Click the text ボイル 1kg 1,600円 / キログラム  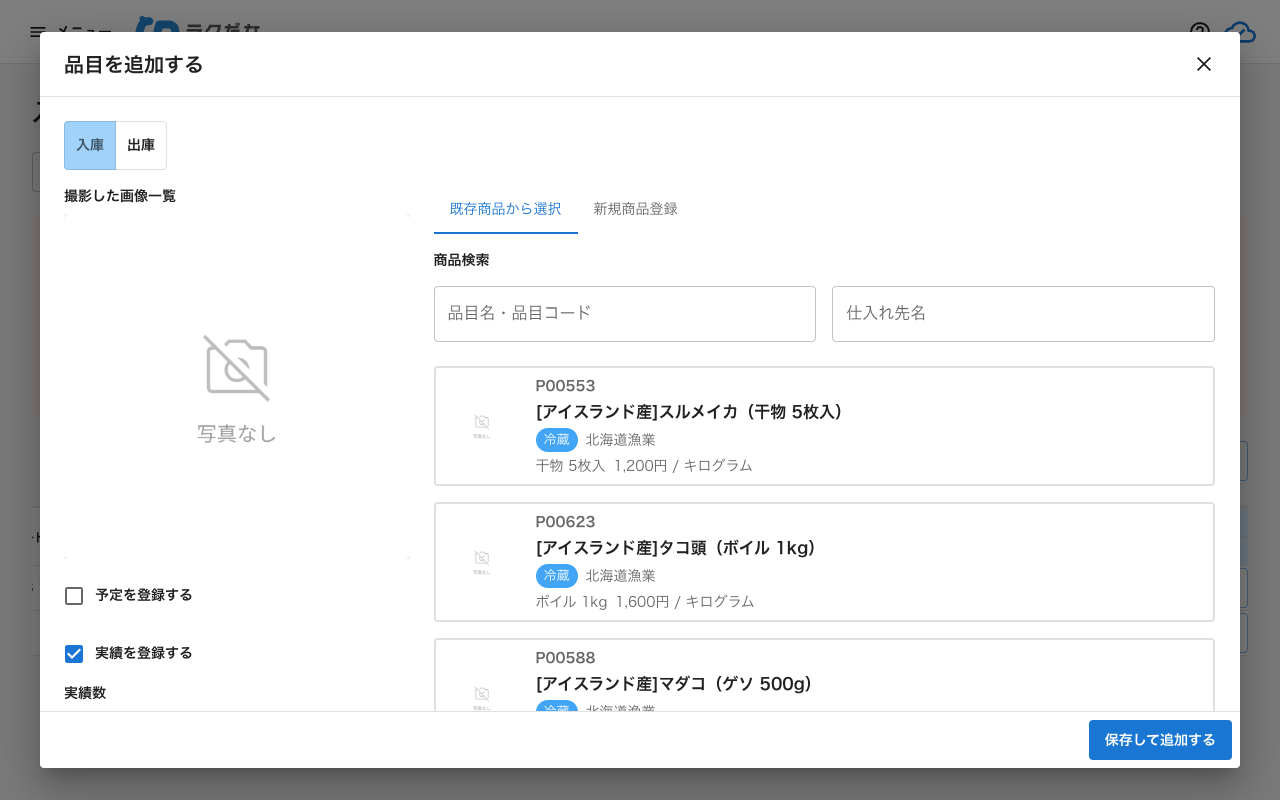tap(645, 602)
